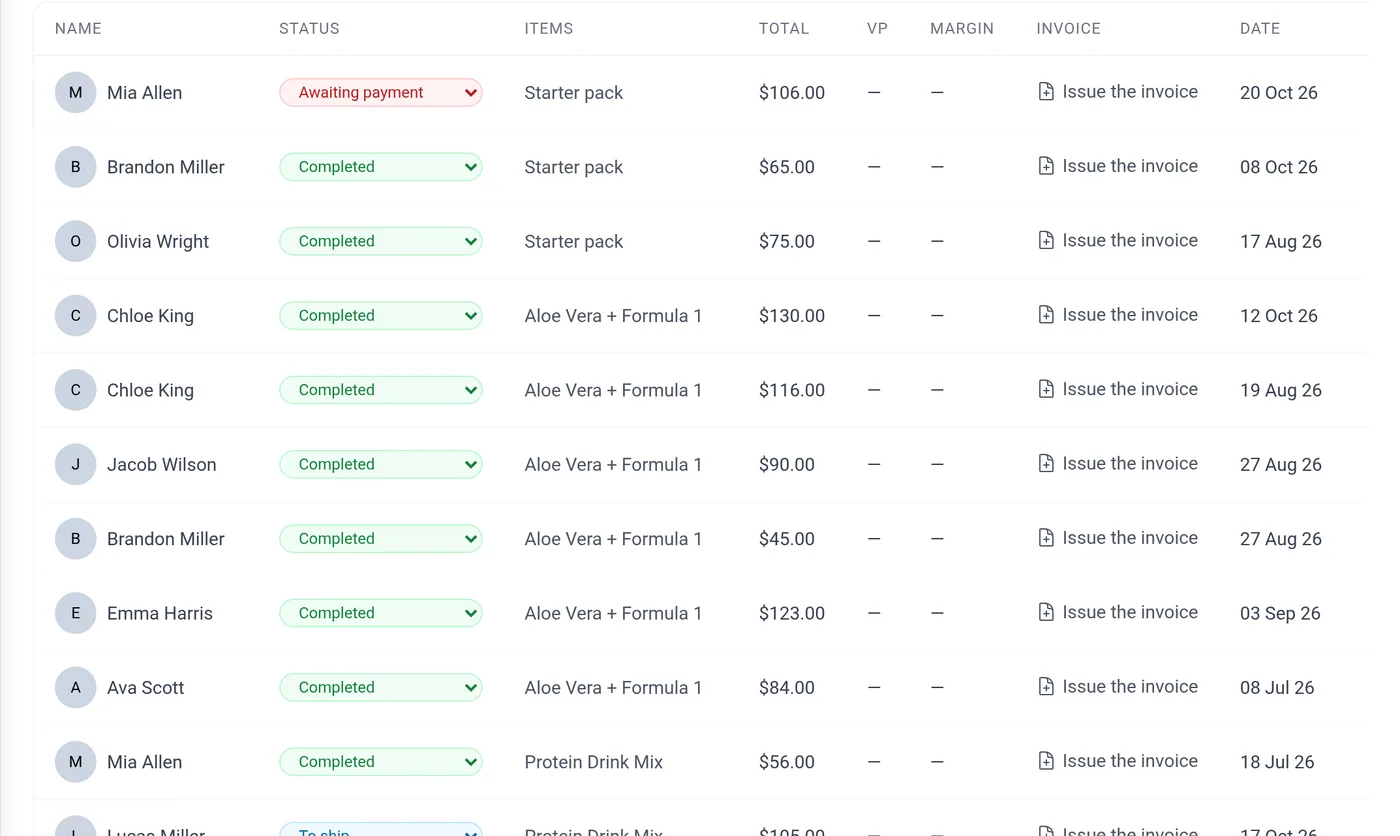Click the DATE column header
The width and height of the screenshot is (1400, 836).
pyautogui.click(x=1260, y=29)
